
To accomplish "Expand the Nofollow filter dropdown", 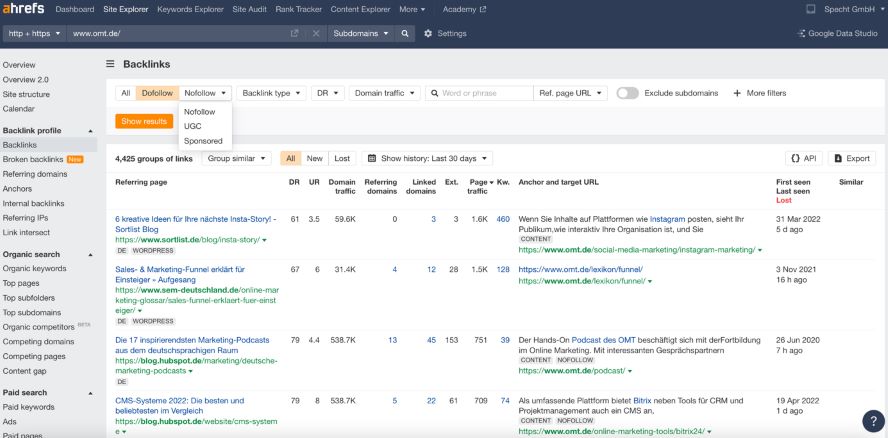I will [206, 93].
